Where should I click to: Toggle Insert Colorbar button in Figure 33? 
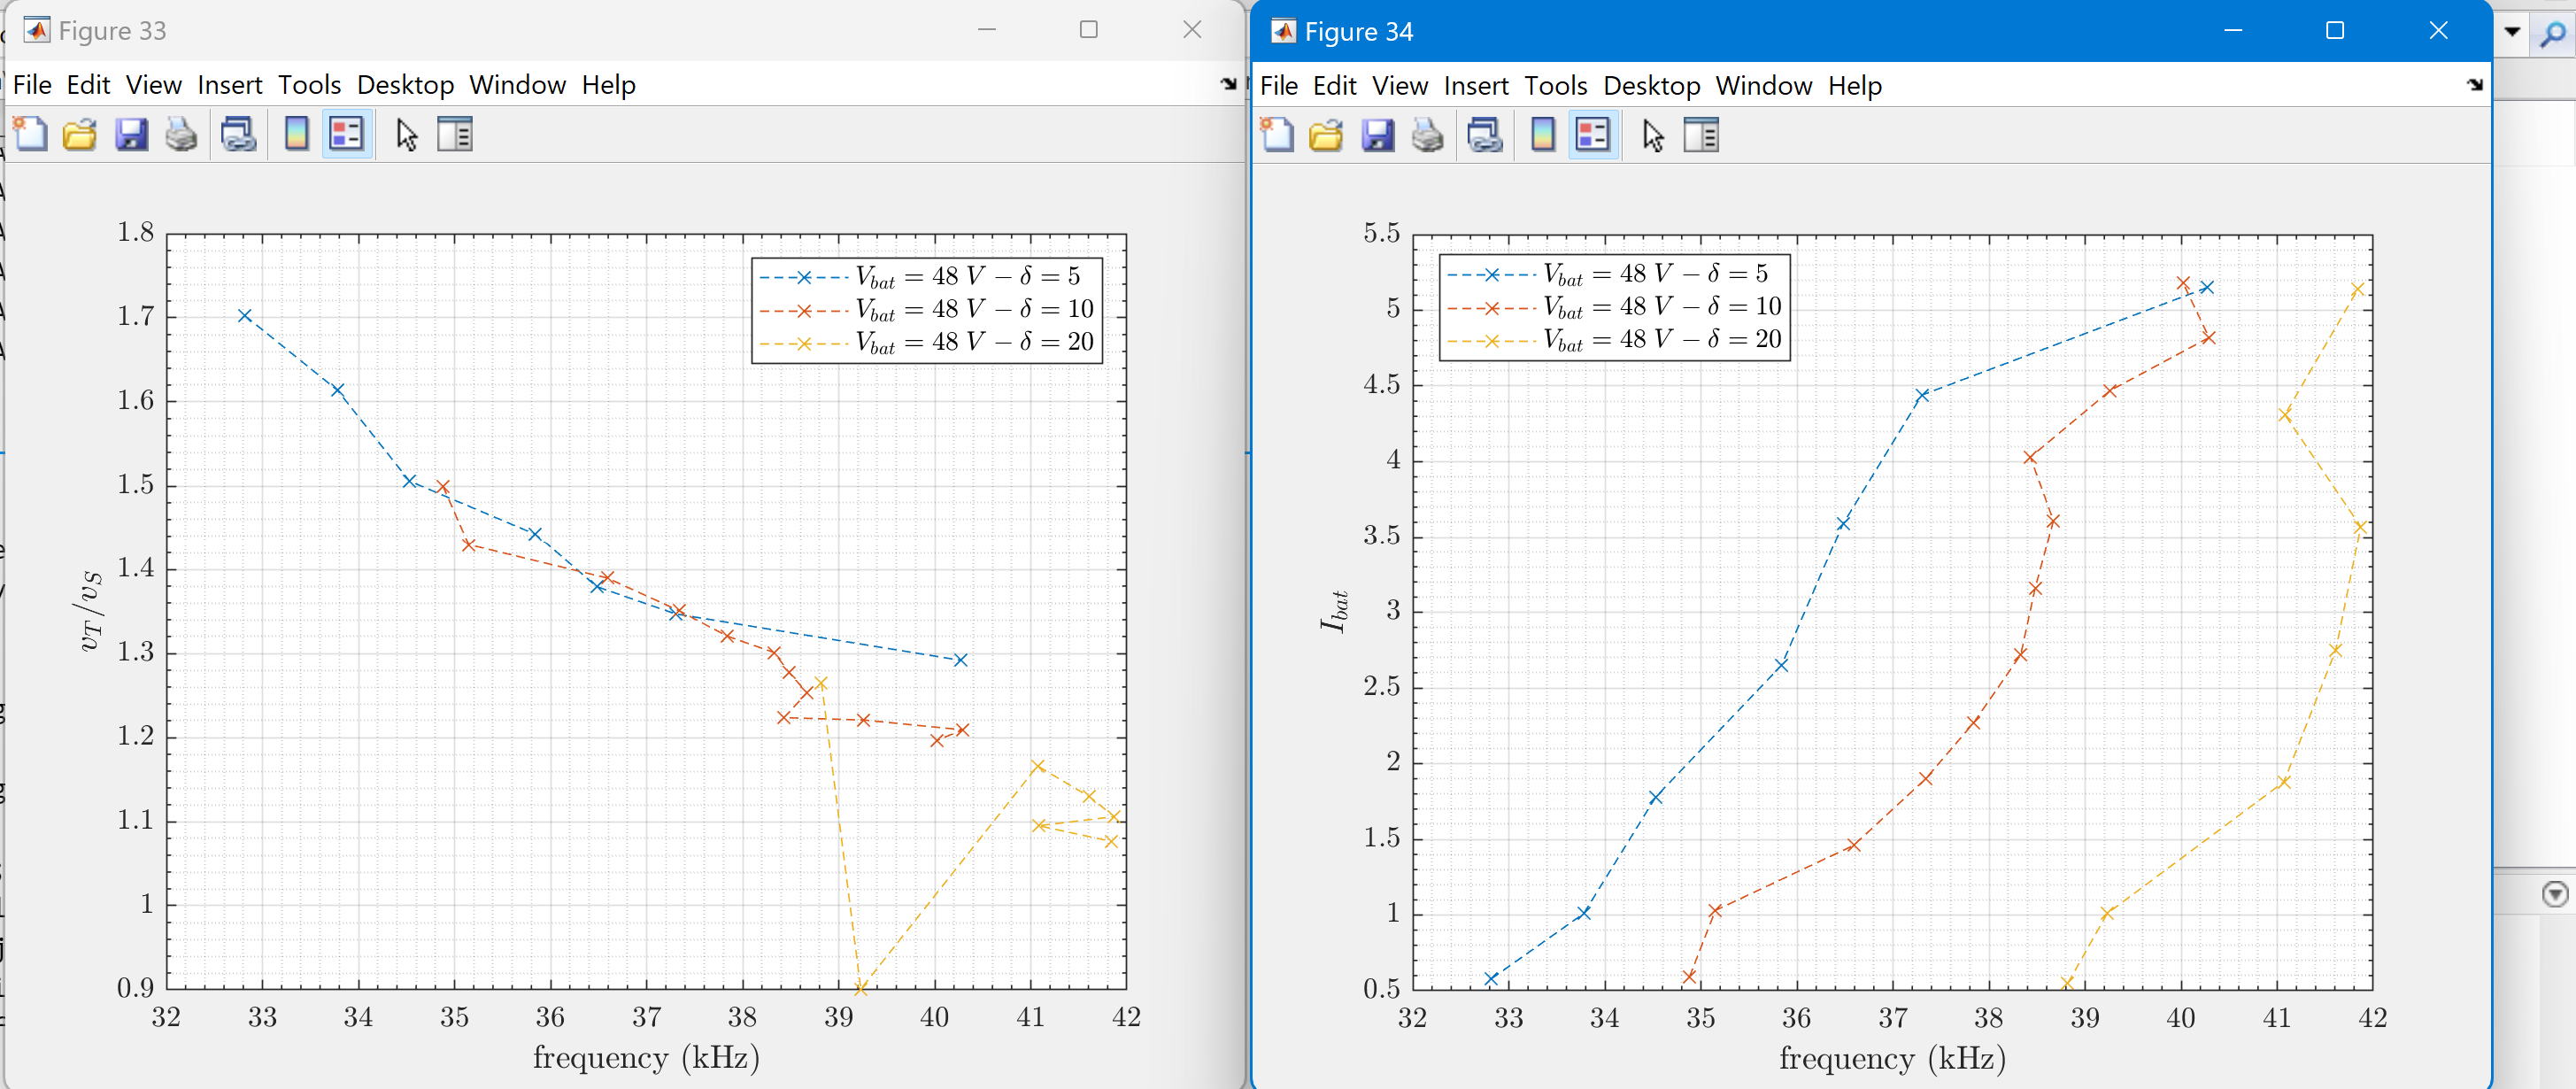coord(297,134)
